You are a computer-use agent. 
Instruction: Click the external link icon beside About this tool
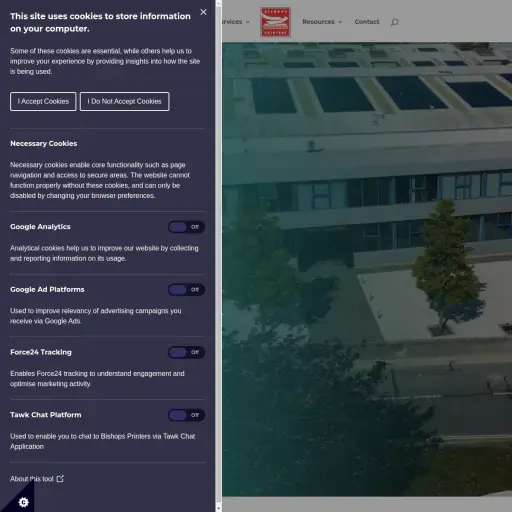60,479
